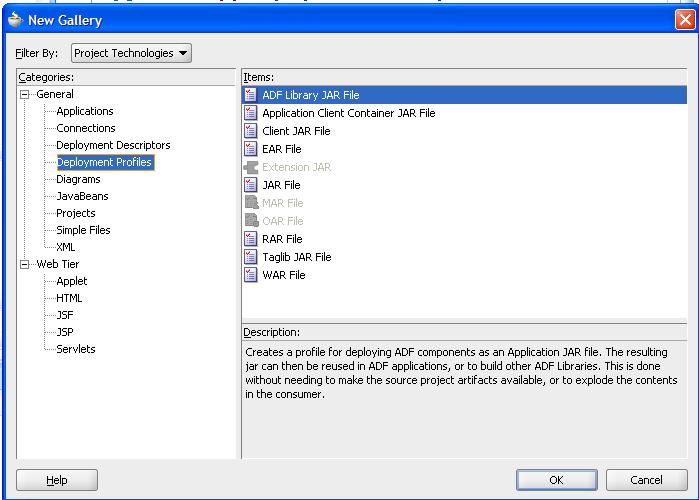Choose Client JAR File item text
699x500 pixels.
tap(296, 131)
